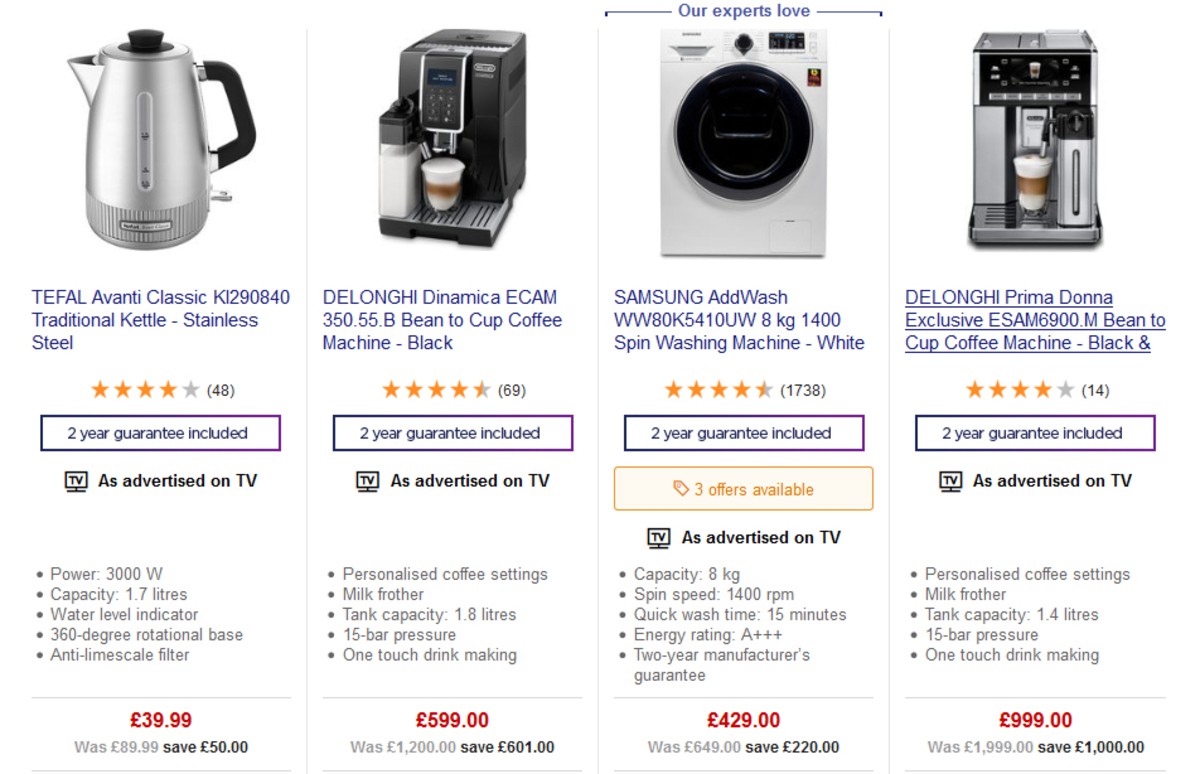
Task: Click the 3 offers available button
Action: [x=742, y=489]
